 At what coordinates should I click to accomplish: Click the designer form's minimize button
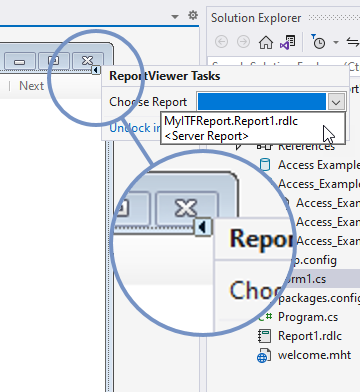19,62
